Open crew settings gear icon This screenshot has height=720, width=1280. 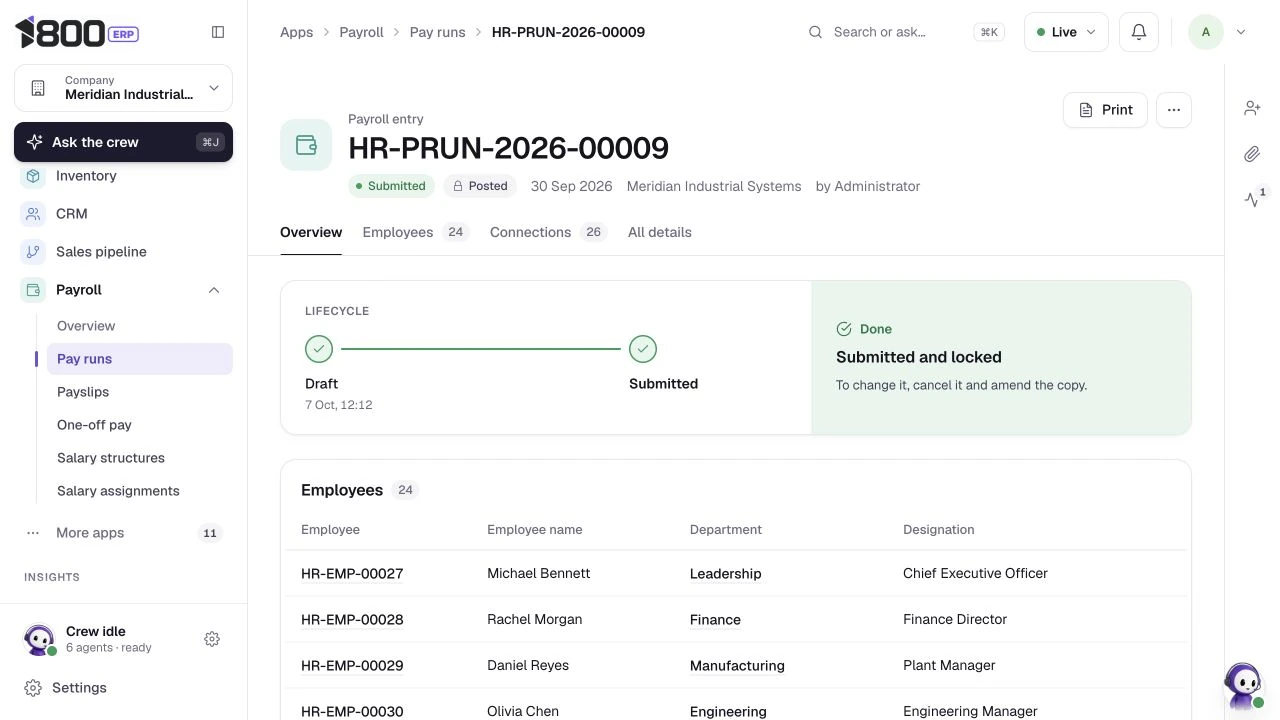coord(212,639)
